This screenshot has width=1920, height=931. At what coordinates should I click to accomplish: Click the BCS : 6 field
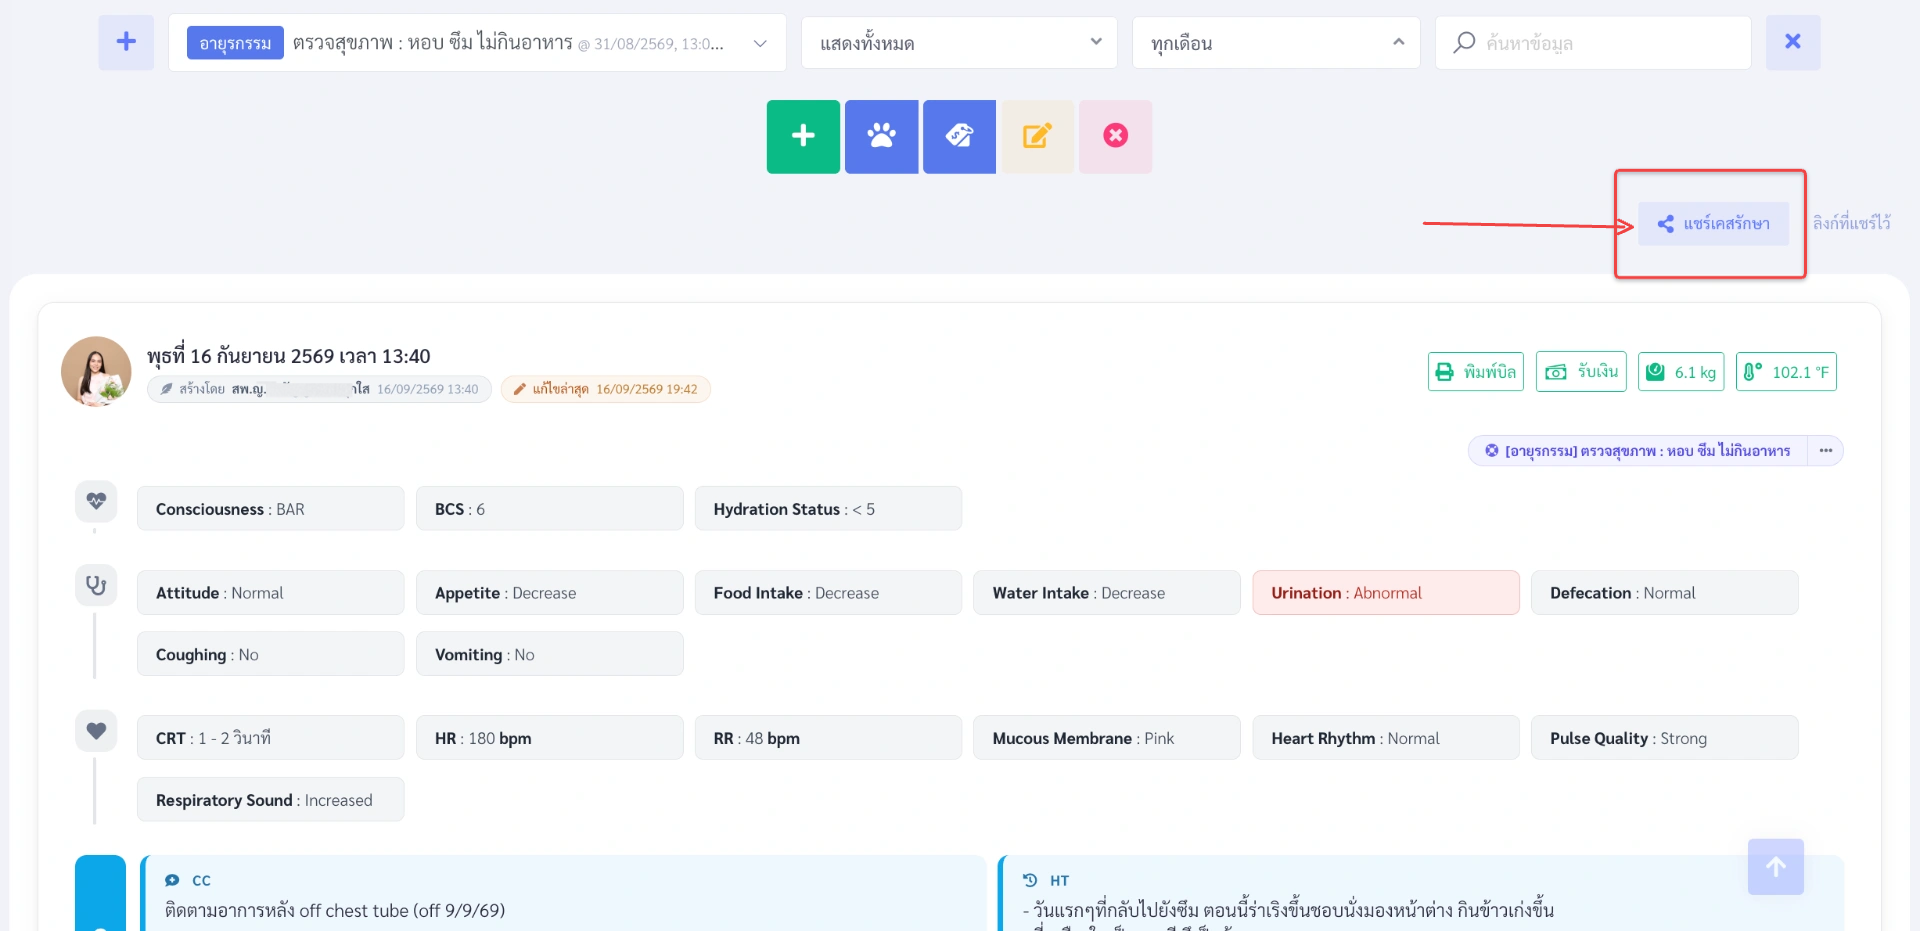[x=550, y=509]
